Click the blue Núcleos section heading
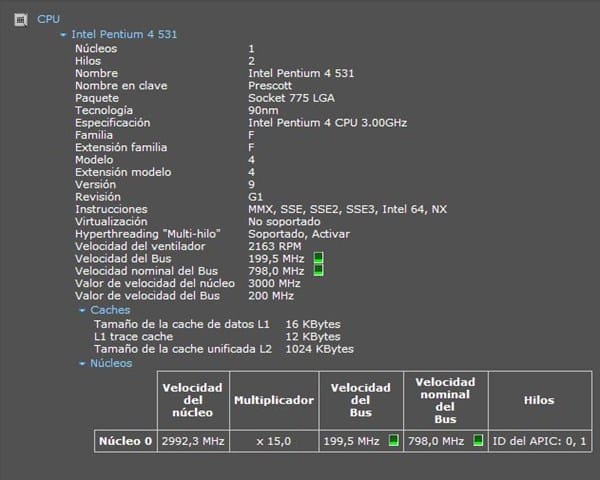This screenshot has width=600, height=480. point(111,363)
